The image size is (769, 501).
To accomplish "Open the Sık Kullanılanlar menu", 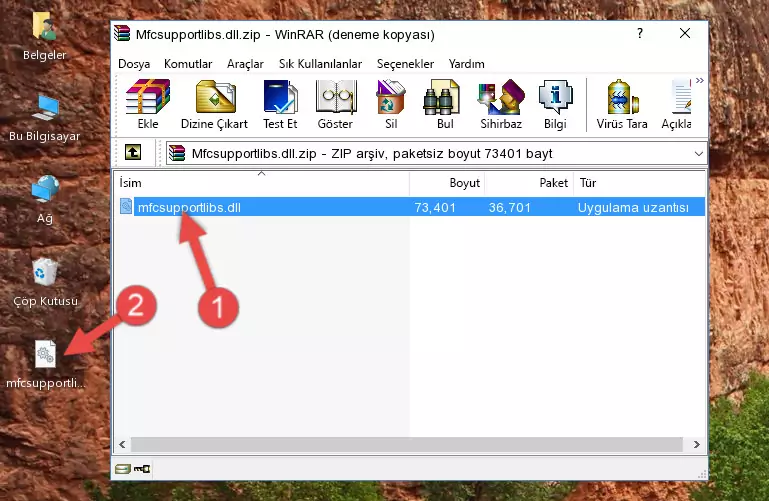I will click(x=320, y=64).
